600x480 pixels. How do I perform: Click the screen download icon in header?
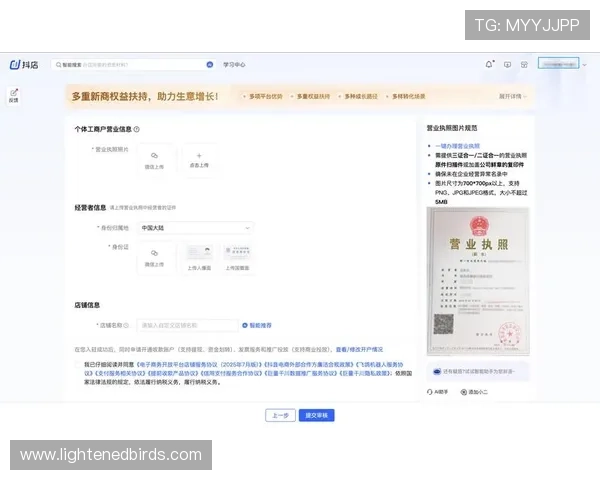(x=507, y=65)
